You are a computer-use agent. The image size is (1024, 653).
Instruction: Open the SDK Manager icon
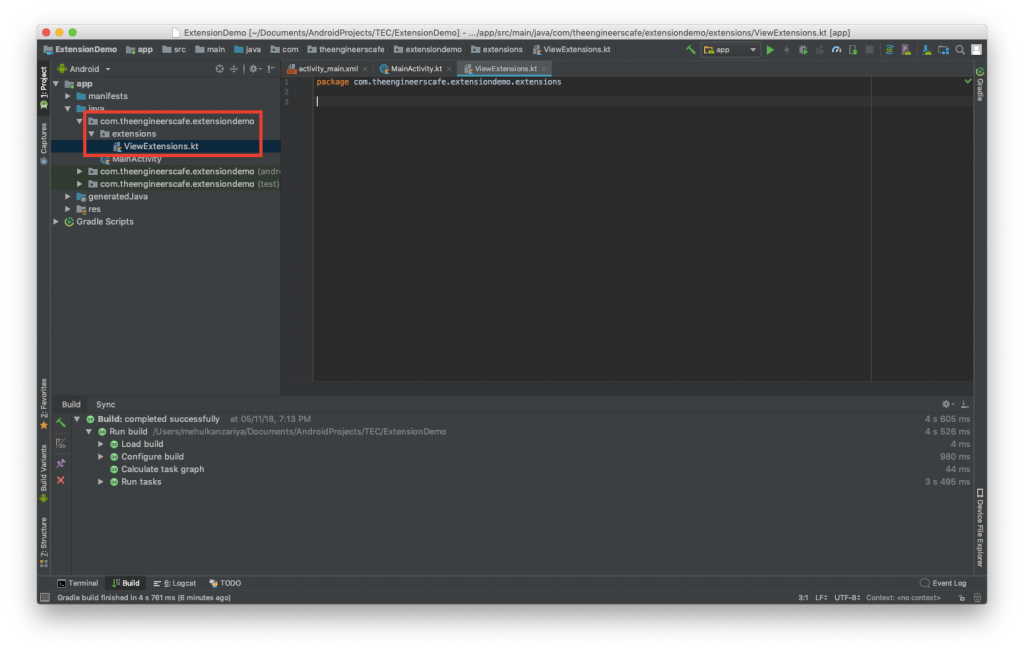click(925, 49)
